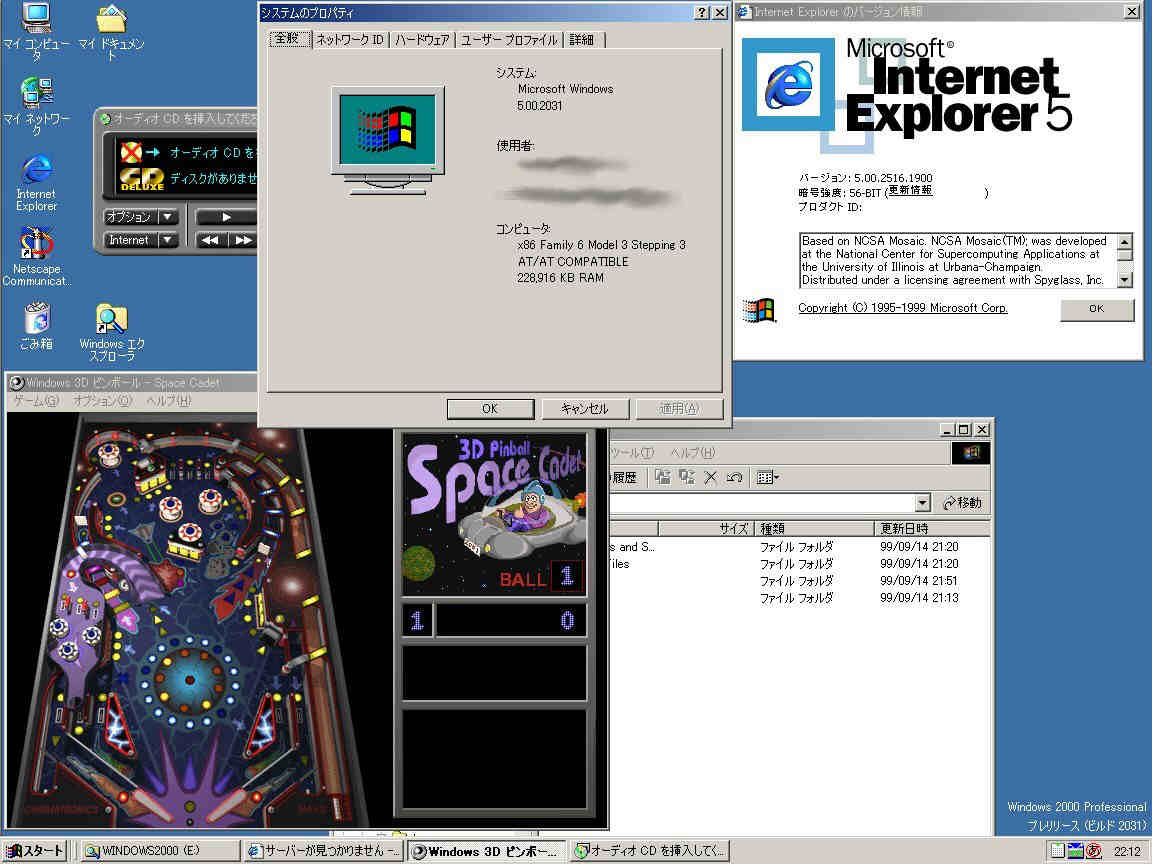
Task: Click the 更新情報 link in IE About
Action: [x=910, y=190]
